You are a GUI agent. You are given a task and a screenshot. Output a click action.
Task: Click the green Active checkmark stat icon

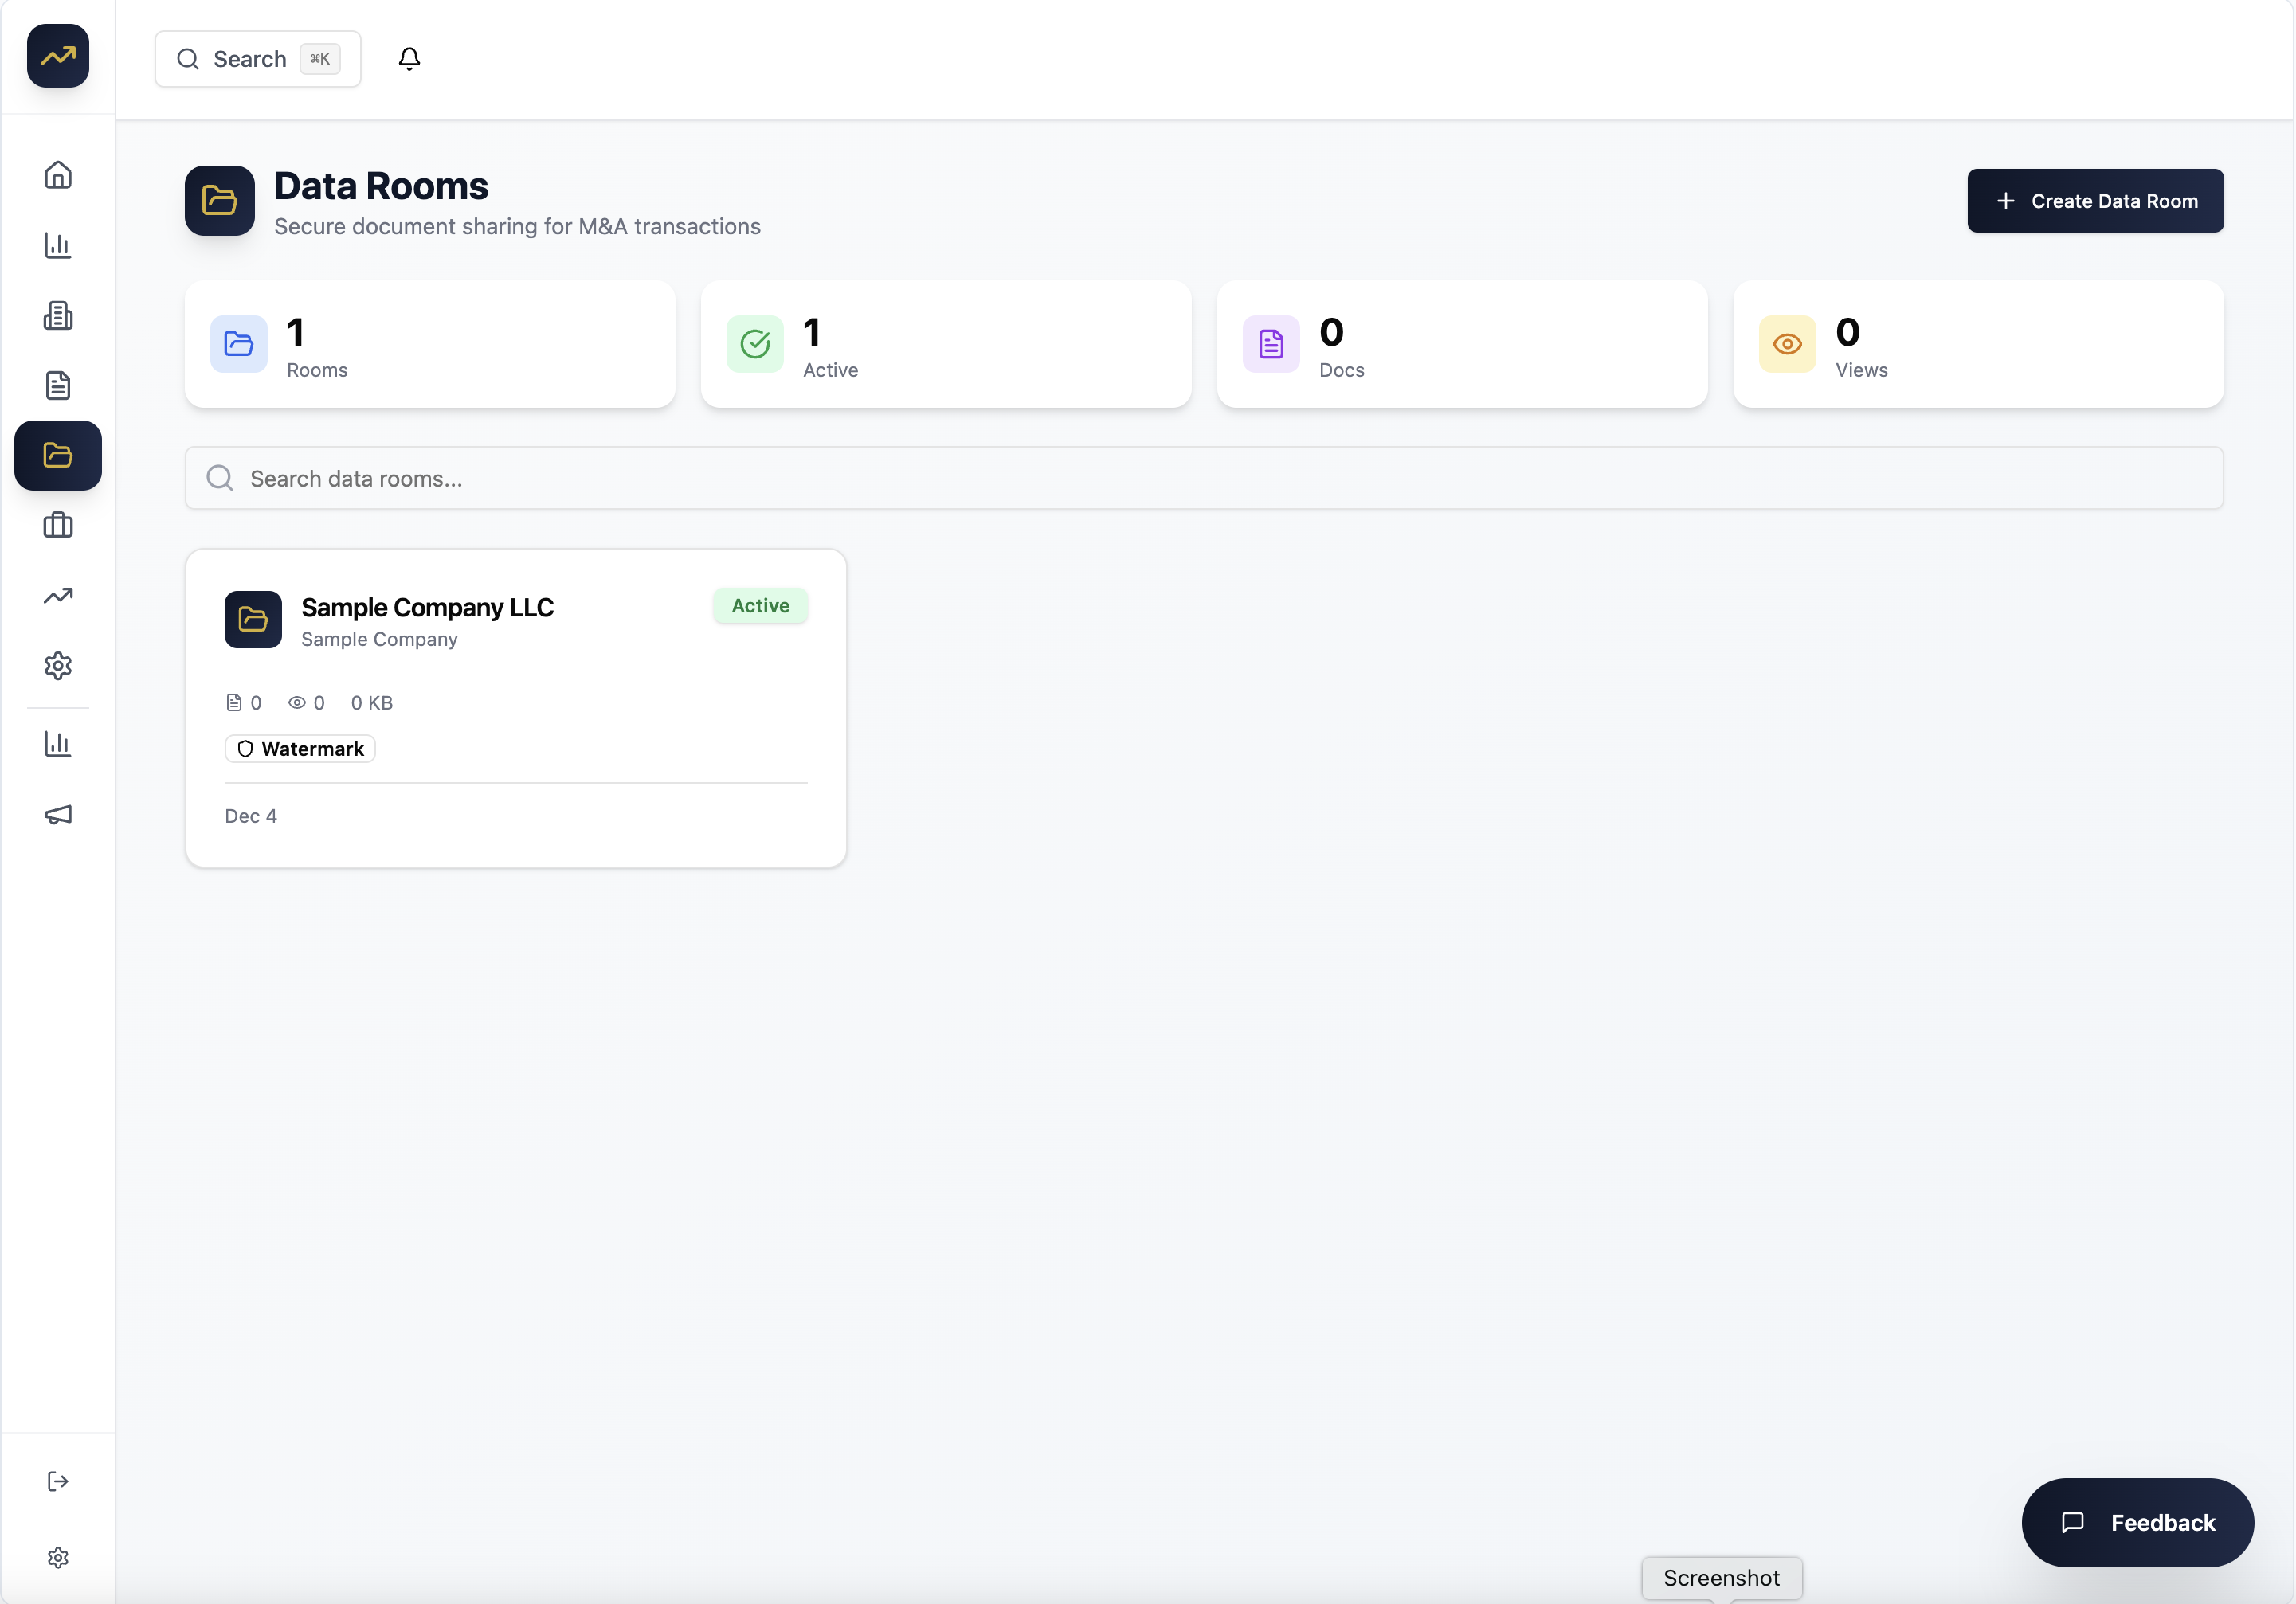tap(754, 343)
